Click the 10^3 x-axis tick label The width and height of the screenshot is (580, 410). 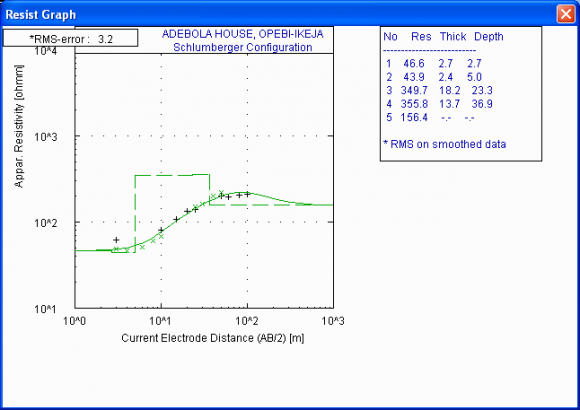[x=333, y=320]
